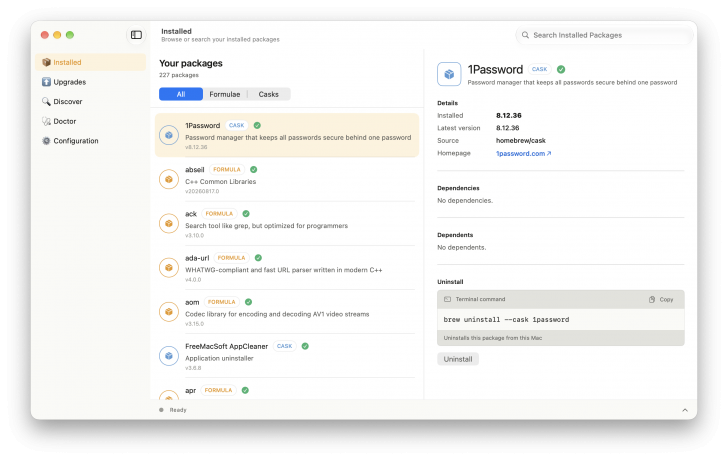Image resolution: width=728 pixels, height=460 pixels.
Task: Click the Ready status indicator
Action: coord(173,410)
